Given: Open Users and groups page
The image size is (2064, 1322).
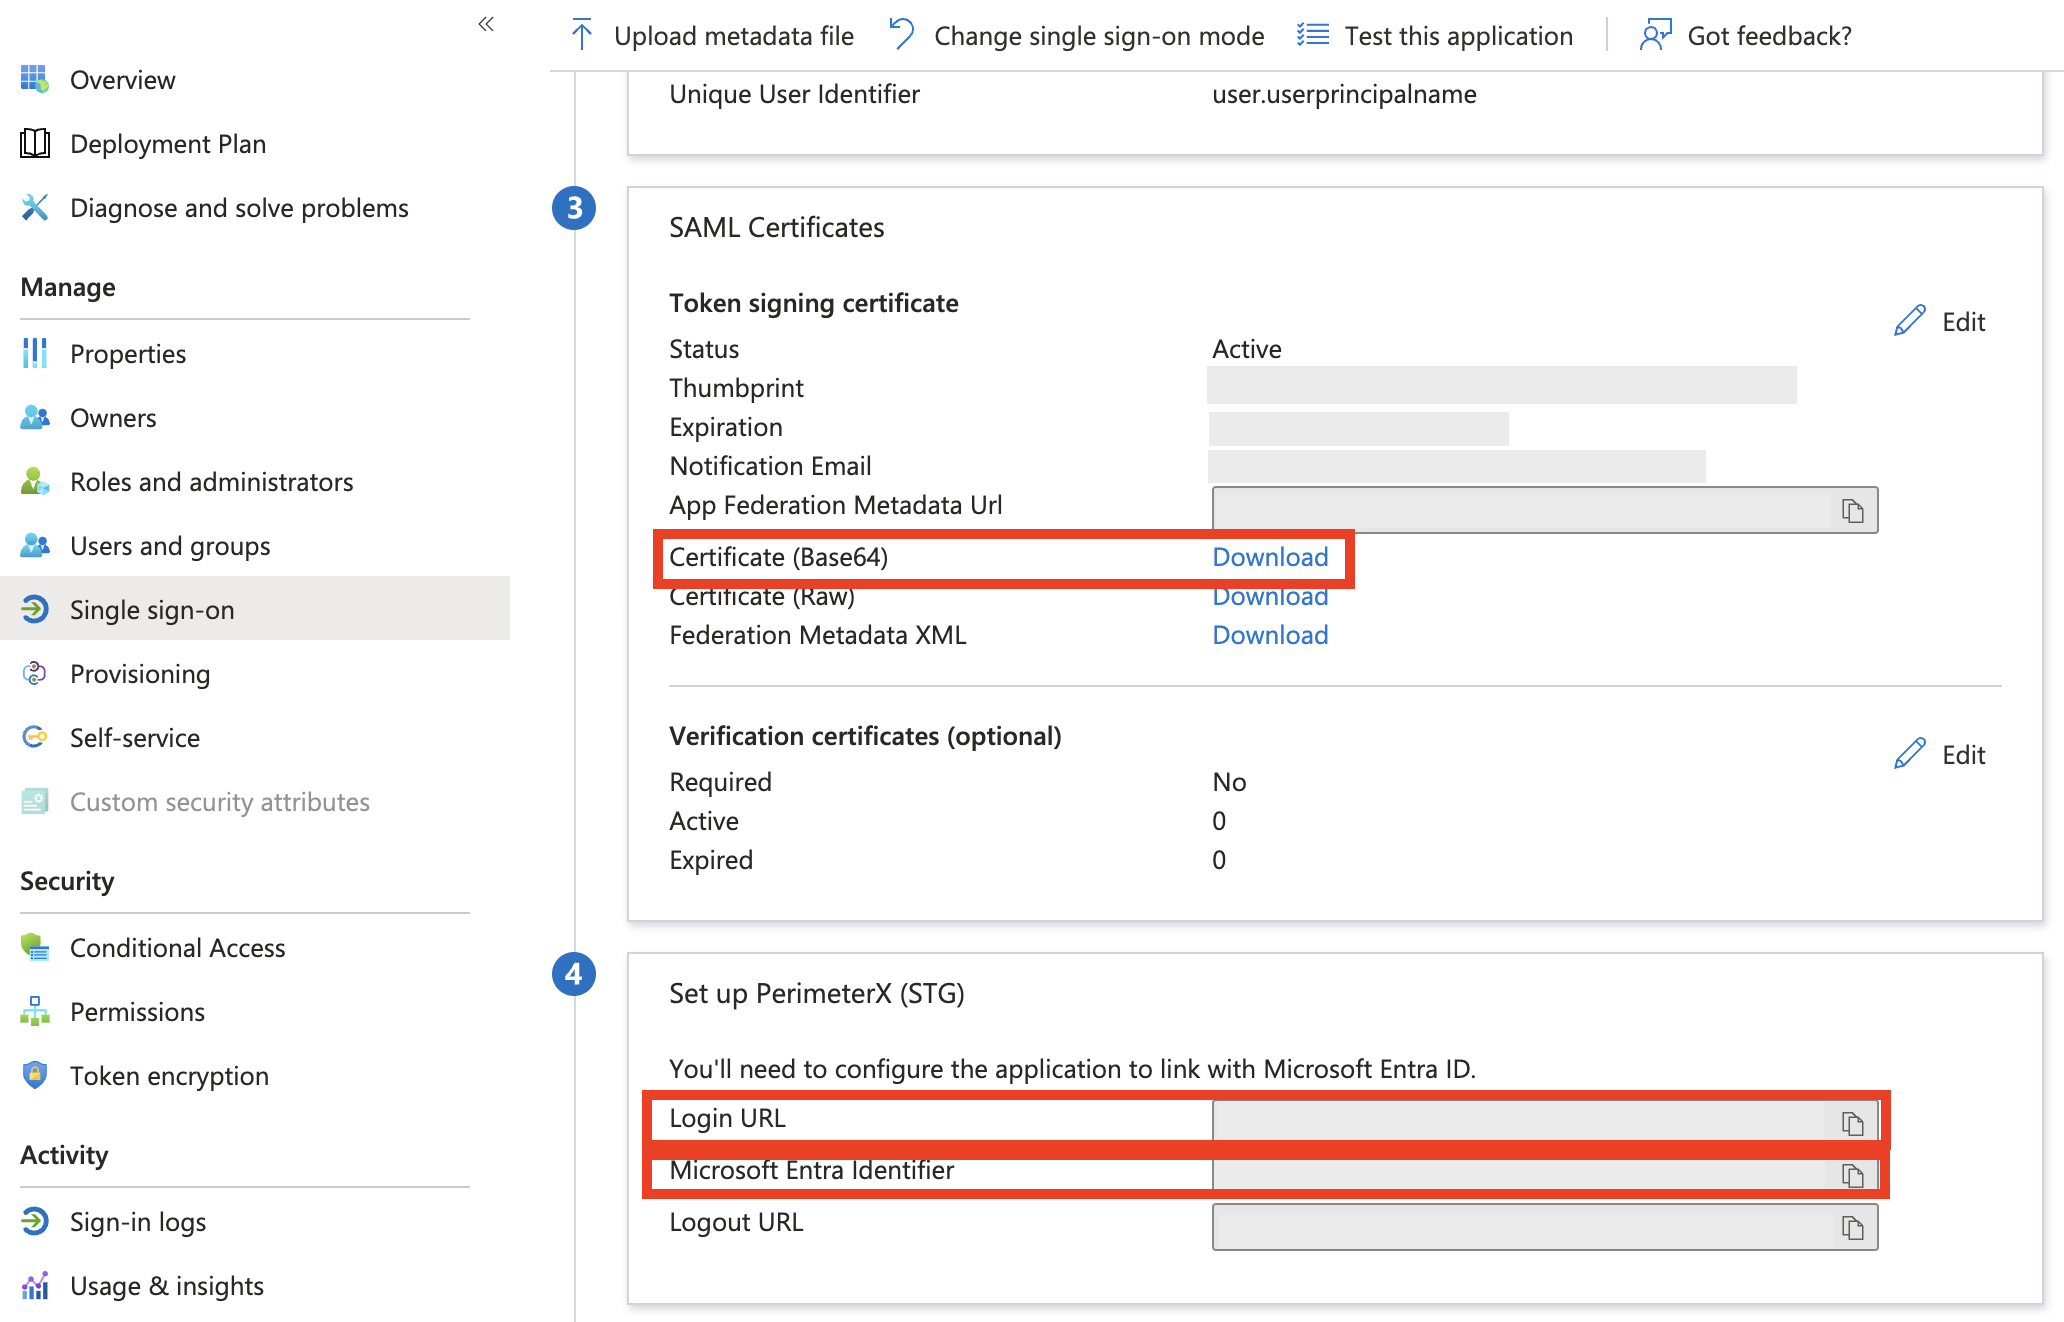Looking at the screenshot, I should 169,546.
